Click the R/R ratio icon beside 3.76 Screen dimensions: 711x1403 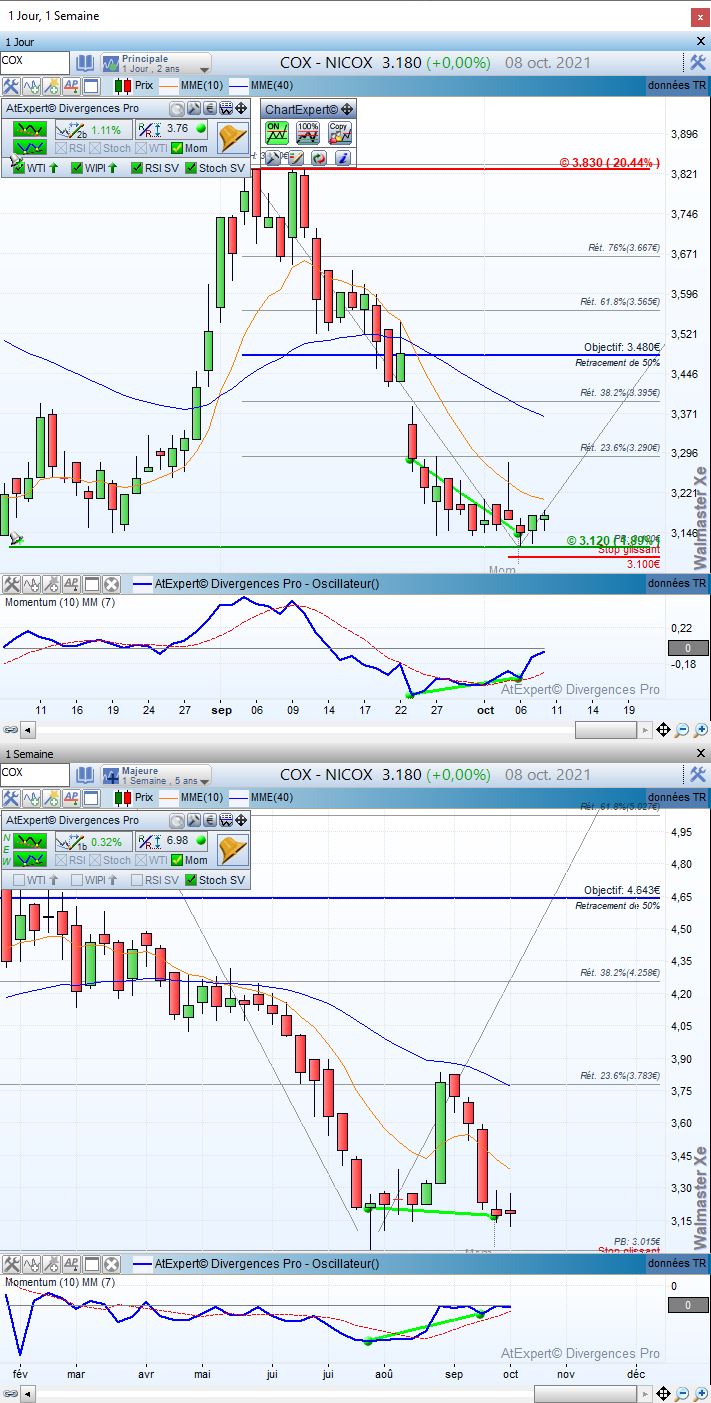149,129
